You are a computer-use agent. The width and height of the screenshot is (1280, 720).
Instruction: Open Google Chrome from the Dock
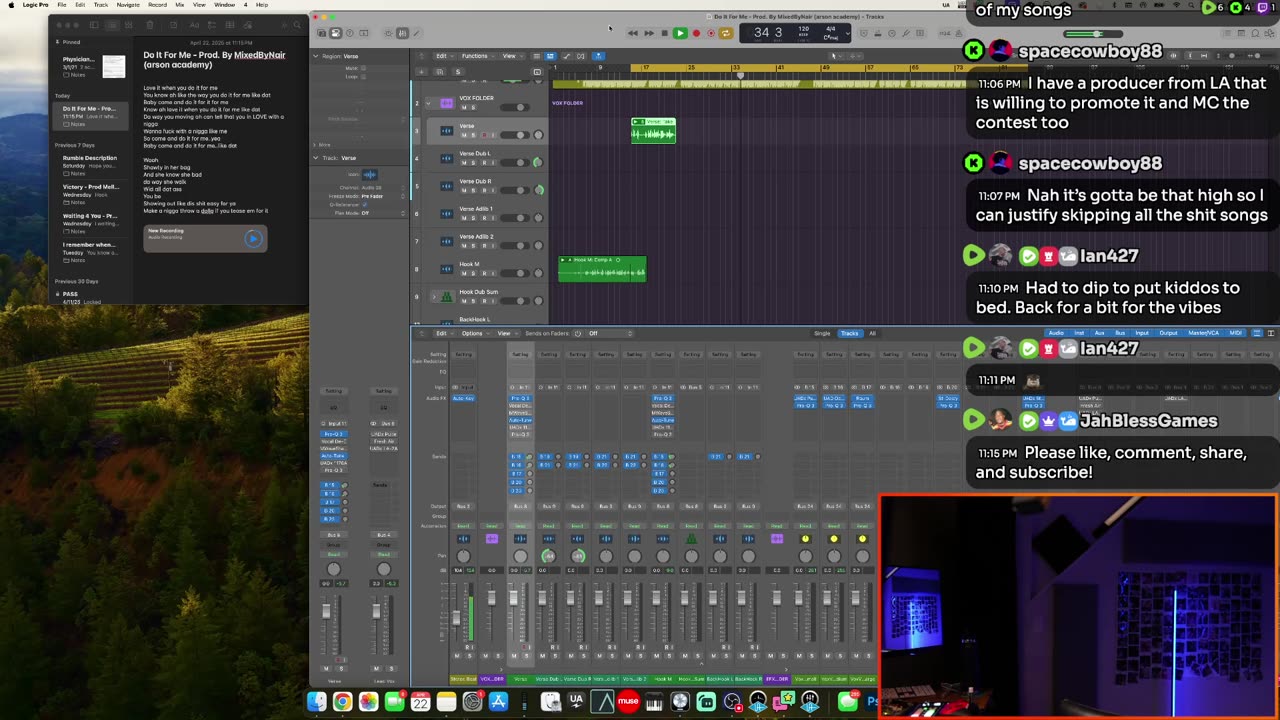(x=342, y=702)
